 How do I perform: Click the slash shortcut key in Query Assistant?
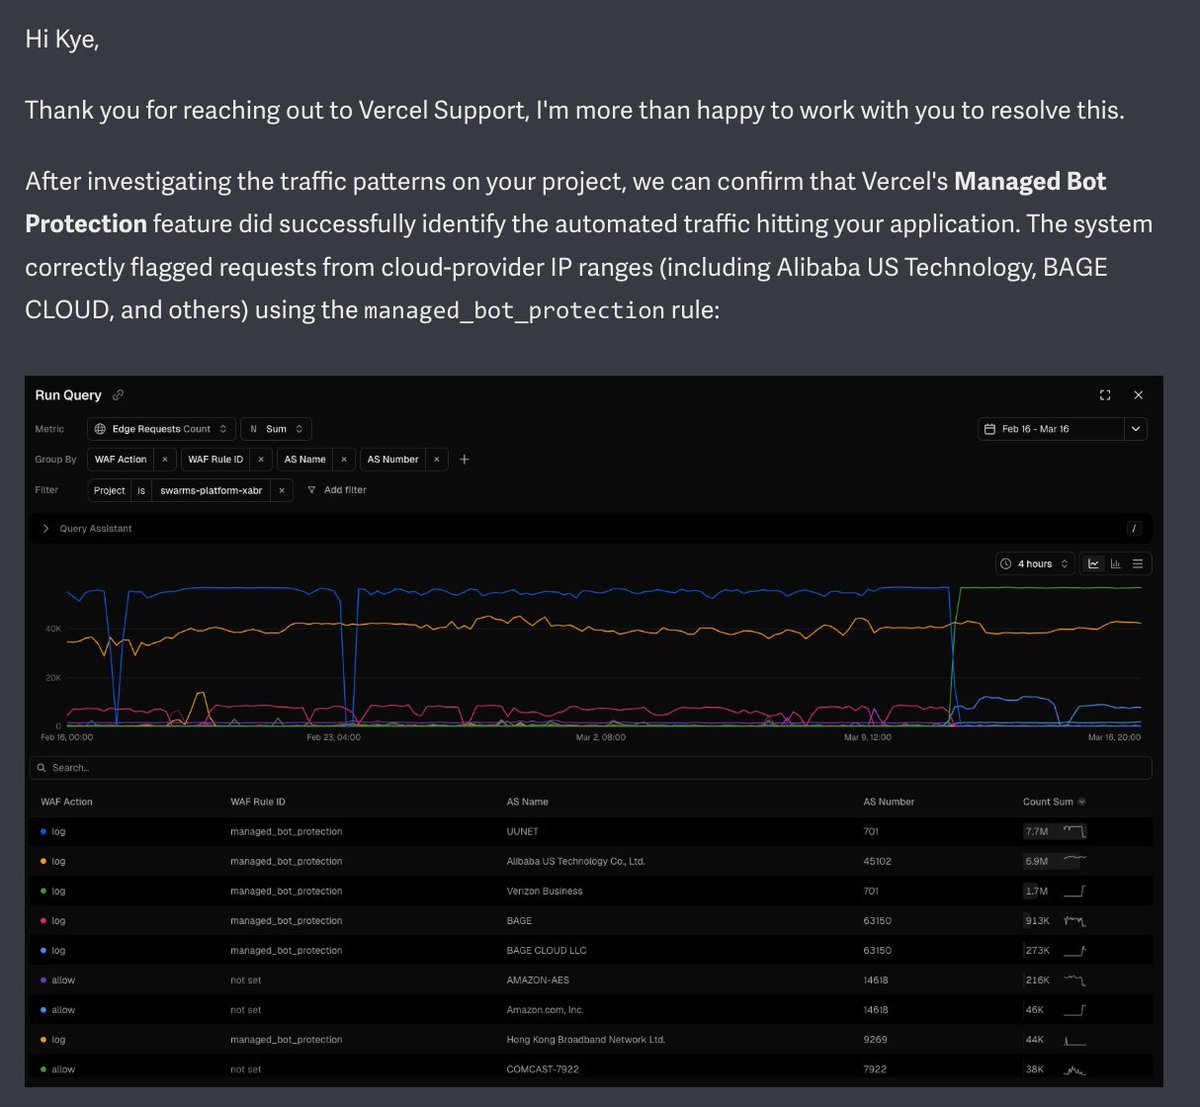1134,528
